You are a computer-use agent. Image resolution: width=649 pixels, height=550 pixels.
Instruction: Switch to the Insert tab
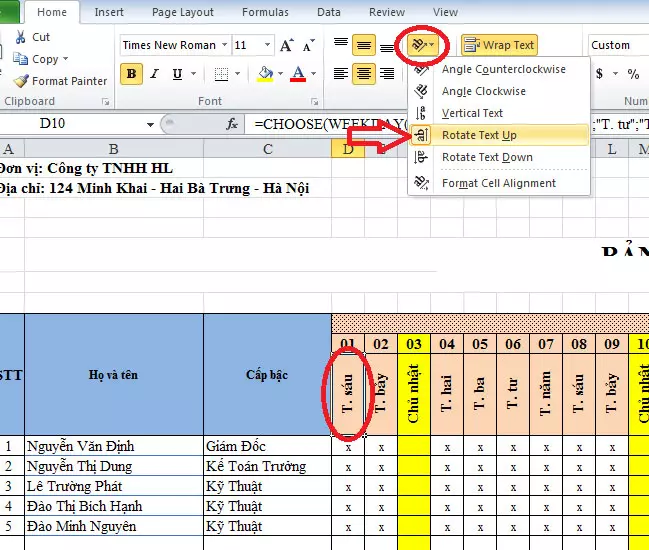tap(109, 12)
